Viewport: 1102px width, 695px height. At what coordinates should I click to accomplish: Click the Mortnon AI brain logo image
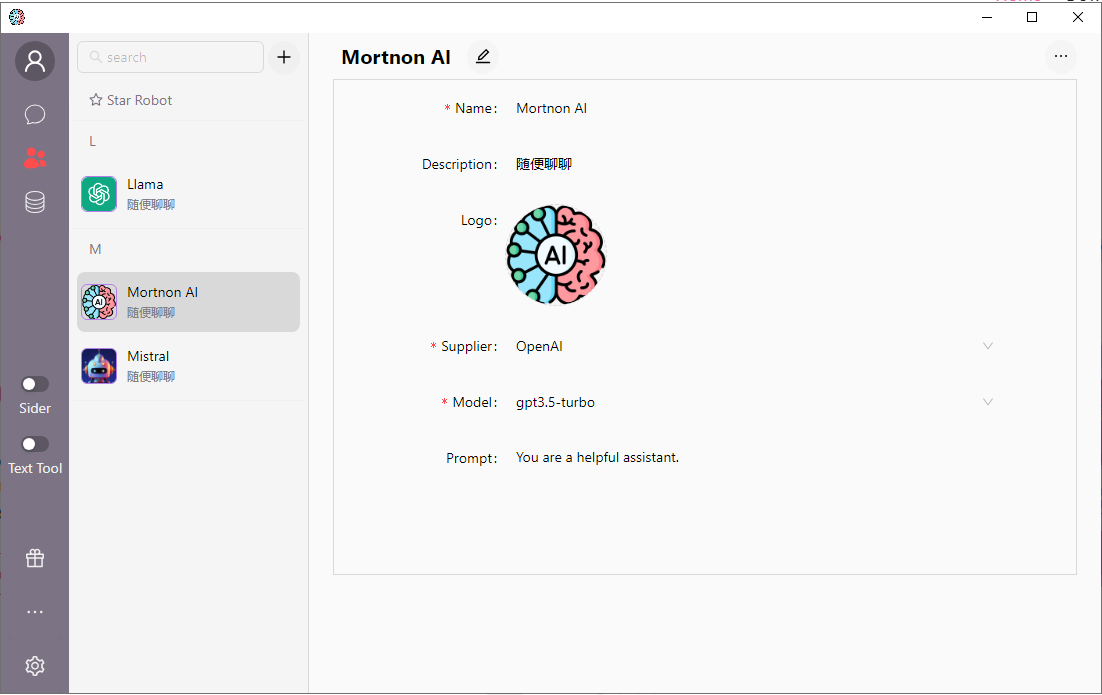pyautogui.click(x=556, y=255)
